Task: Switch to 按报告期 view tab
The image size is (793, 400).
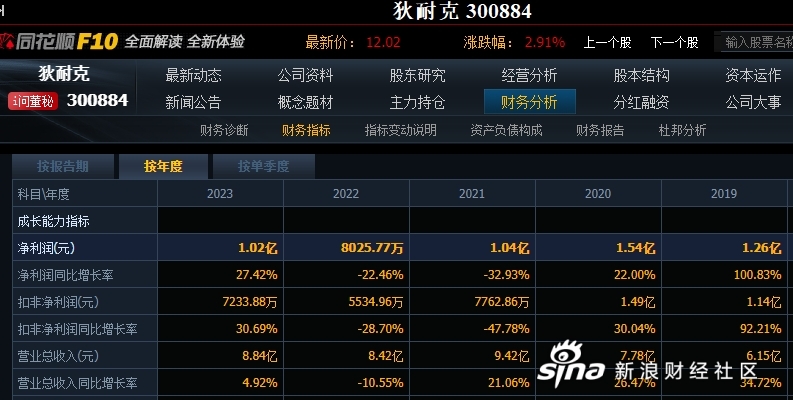Action: [63, 166]
